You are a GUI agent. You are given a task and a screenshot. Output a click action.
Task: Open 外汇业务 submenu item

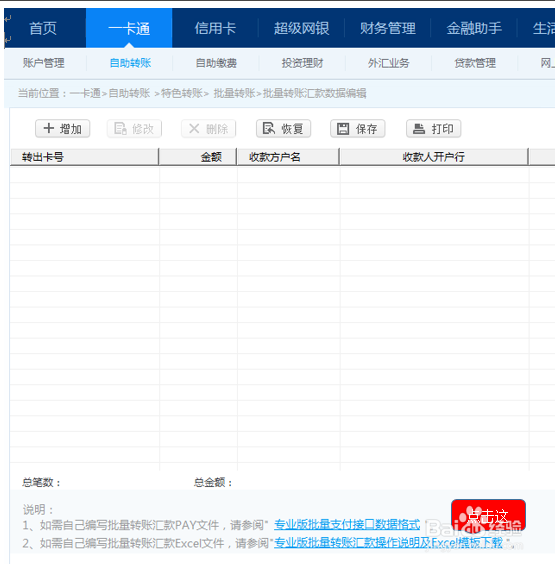388,63
